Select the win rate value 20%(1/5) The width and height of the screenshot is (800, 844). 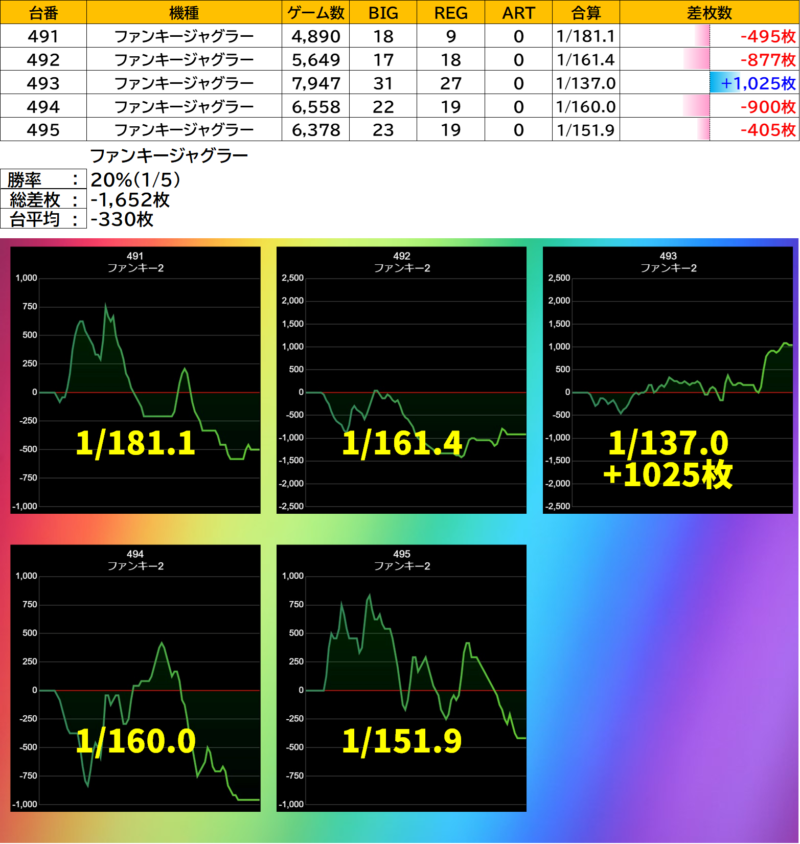[x=135, y=180]
